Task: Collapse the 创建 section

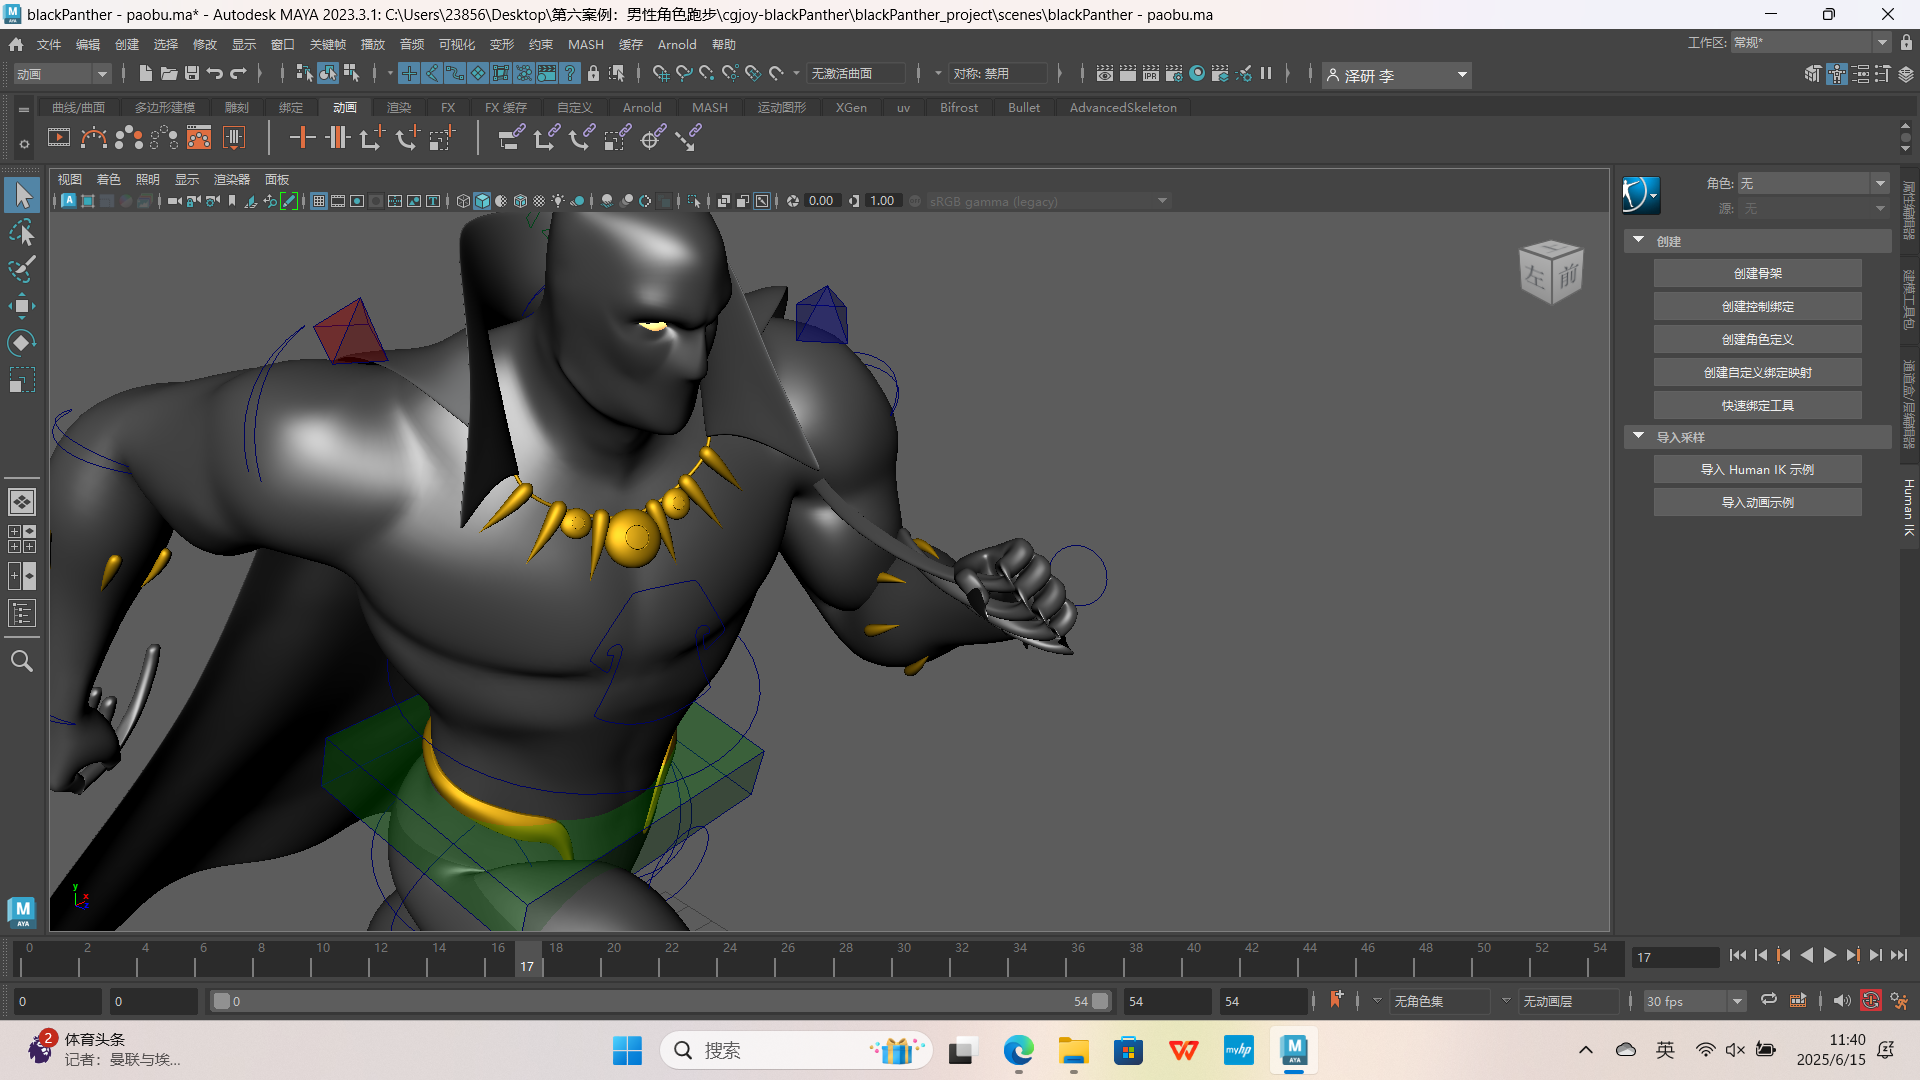Action: click(x=1639, y=241)
